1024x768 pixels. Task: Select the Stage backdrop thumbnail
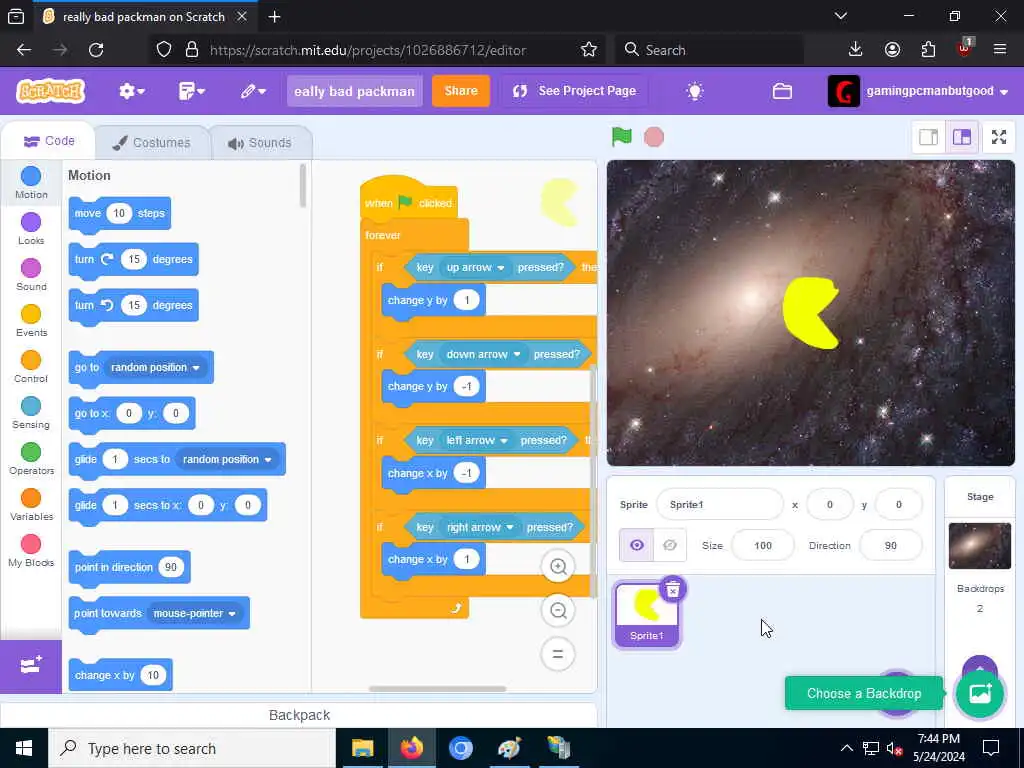pyautogui.click(x=980, y=546)
